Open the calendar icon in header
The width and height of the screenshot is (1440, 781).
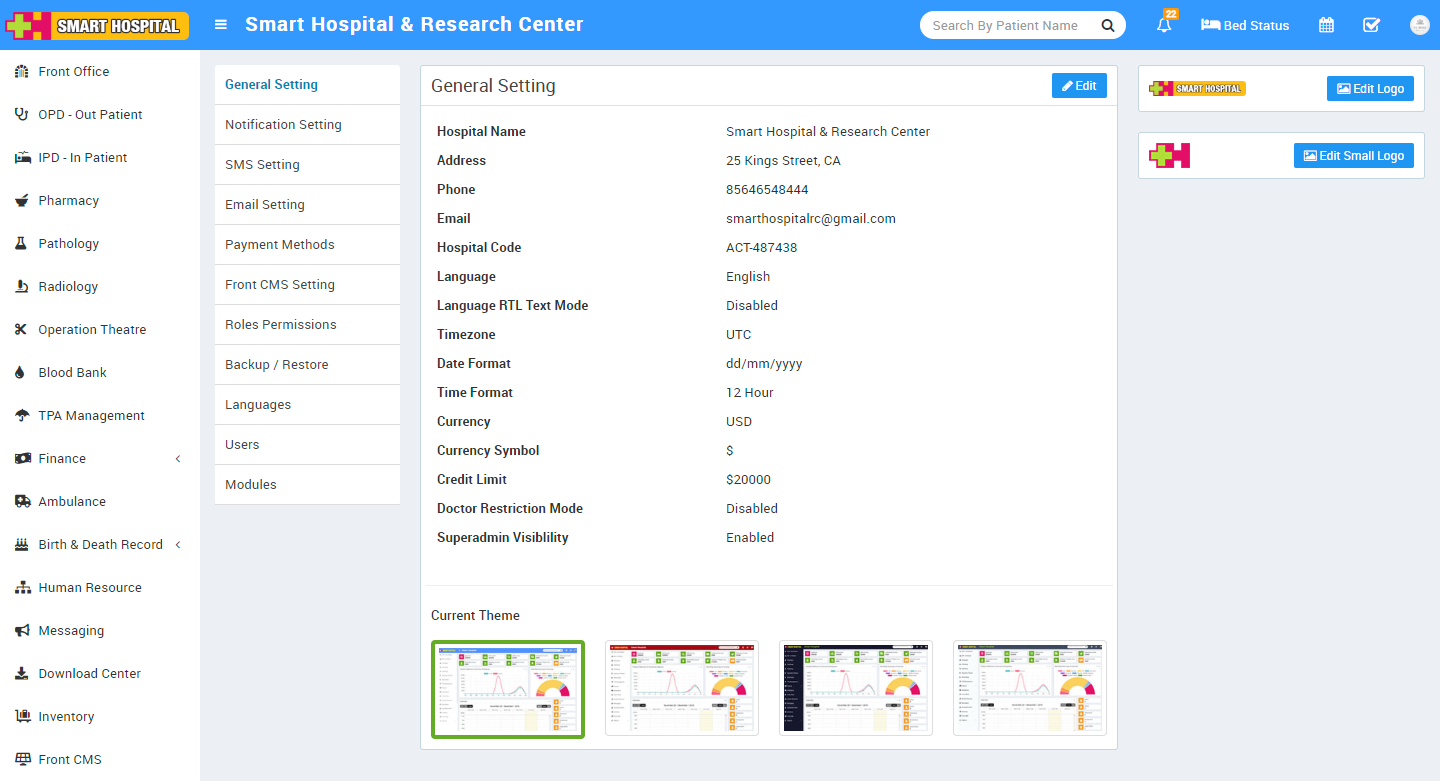coord(1326,25)
